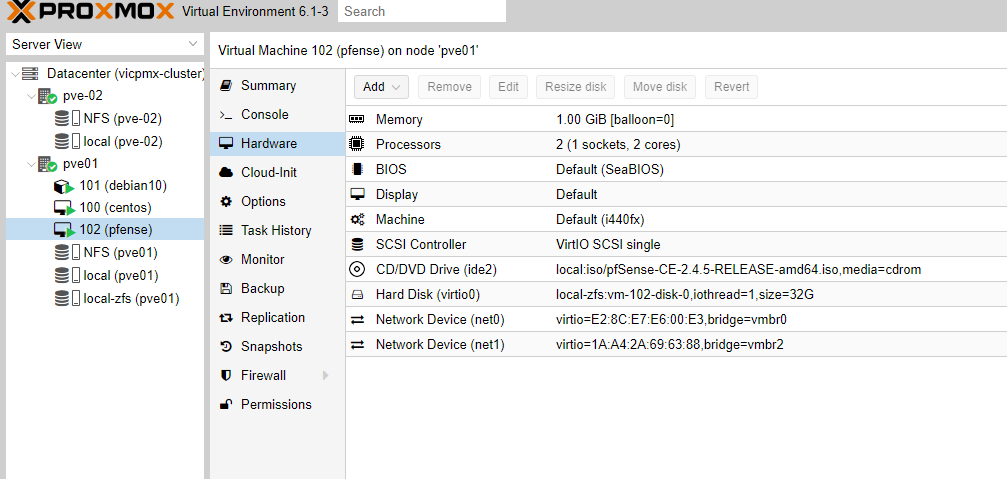The image size is (1007, 479).
Task: Select local-zfs (pve01) storage entry
Action: (131, 299)
